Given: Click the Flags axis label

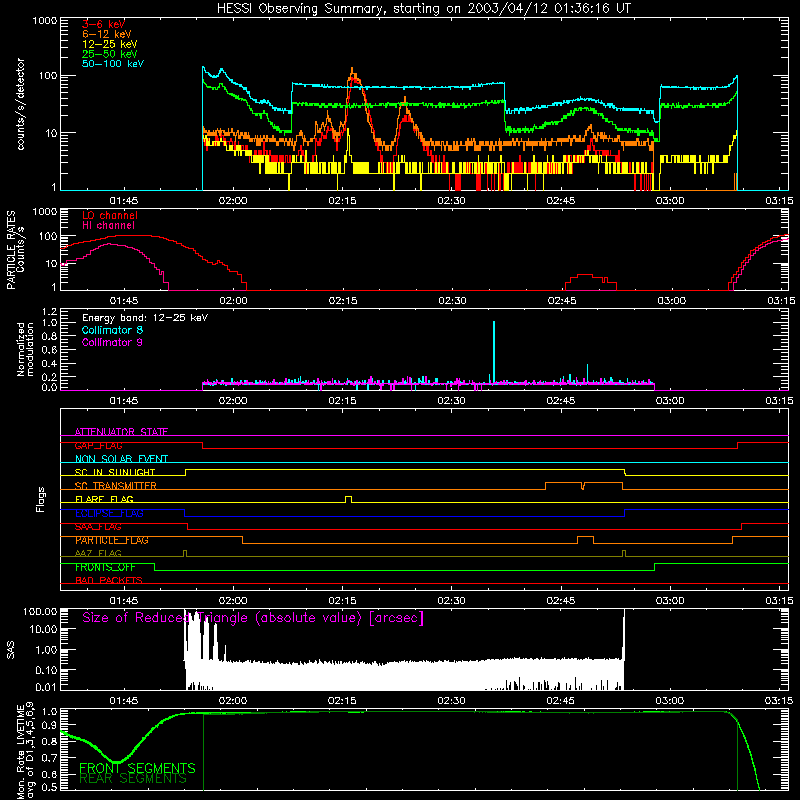Looking at the screenshot, I should [x=41, y=499].
